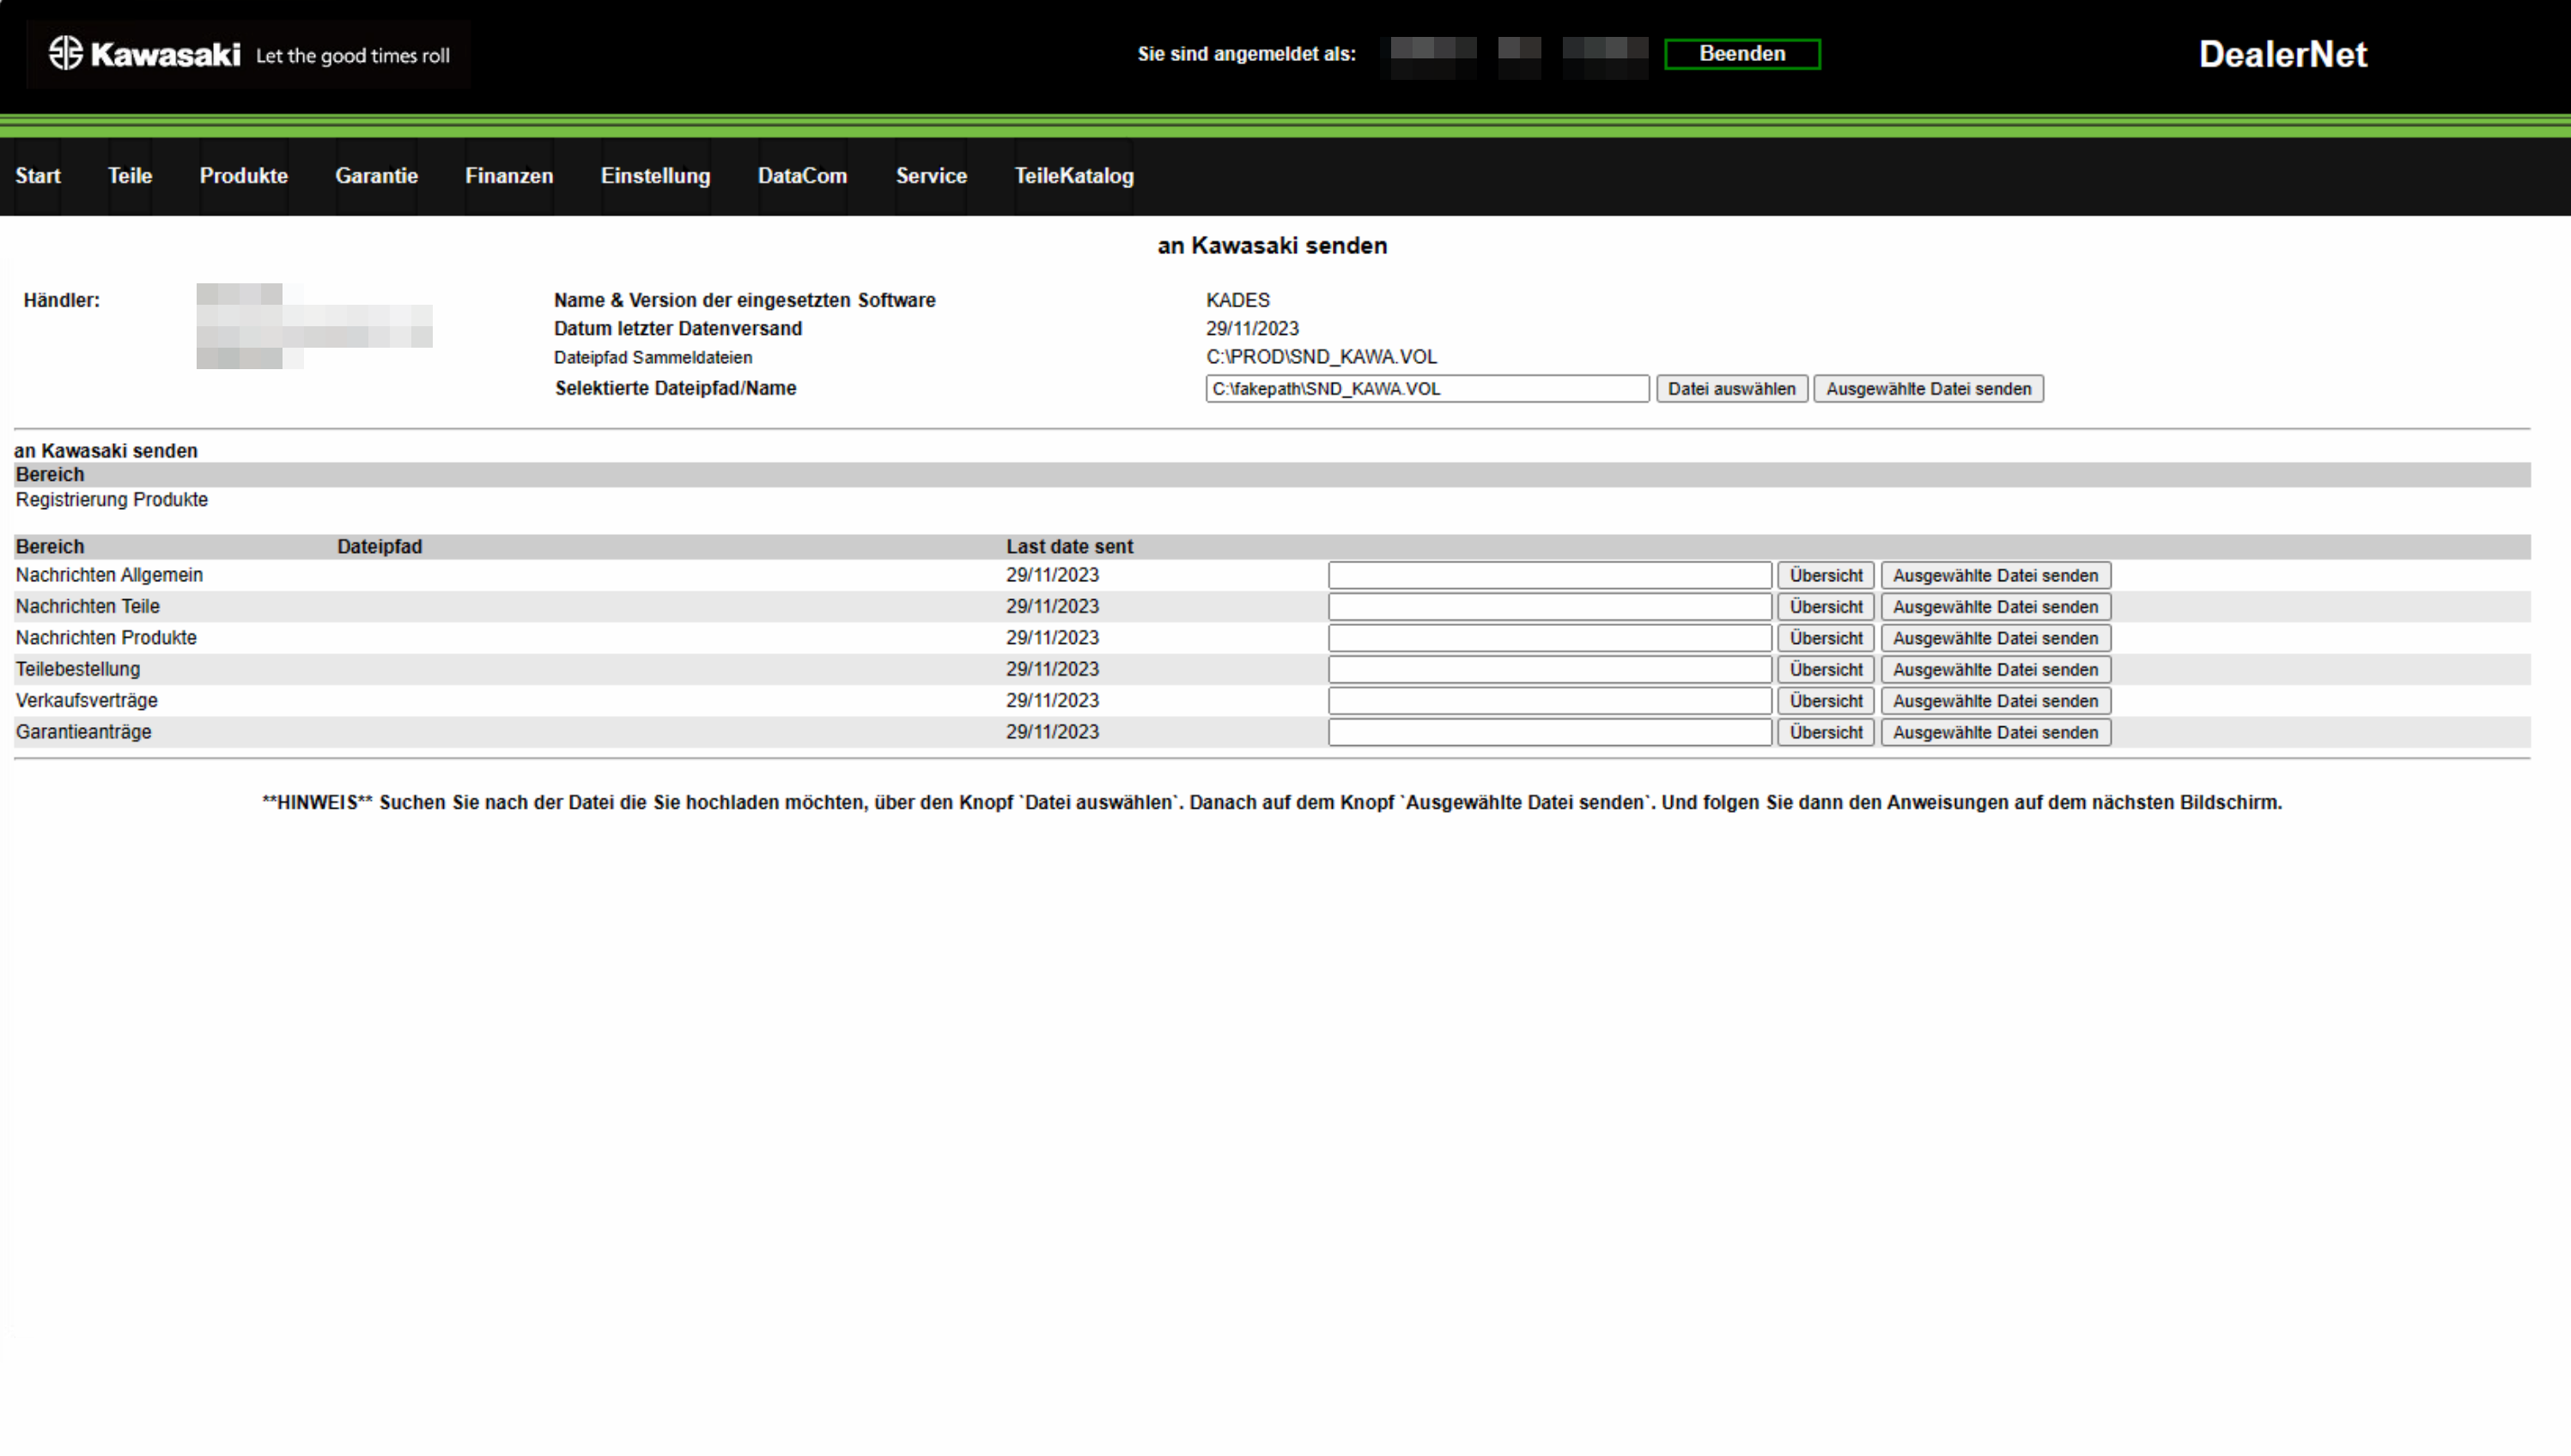Screen dimensions: 2571x1456
Task: Open the Teile menu
Action: 130,176
